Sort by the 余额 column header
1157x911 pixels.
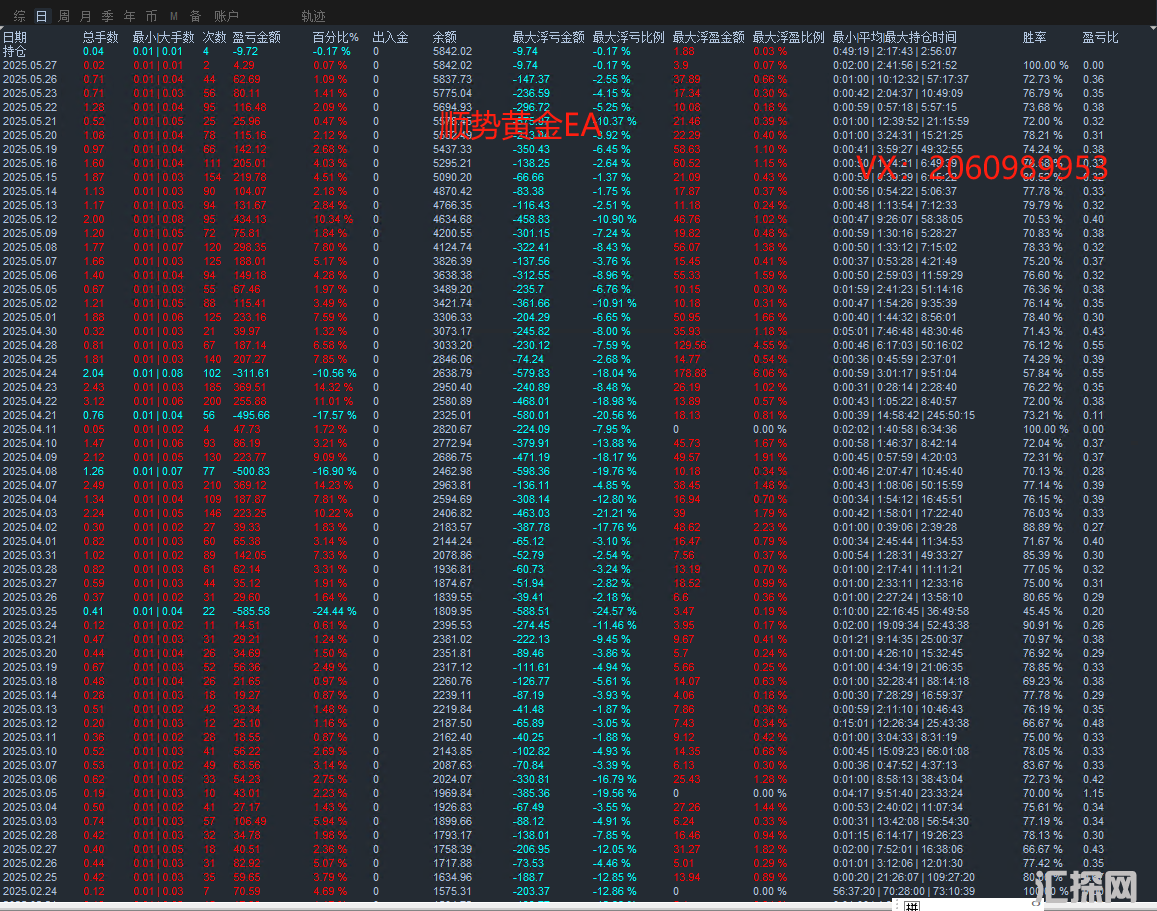point(444,37)
